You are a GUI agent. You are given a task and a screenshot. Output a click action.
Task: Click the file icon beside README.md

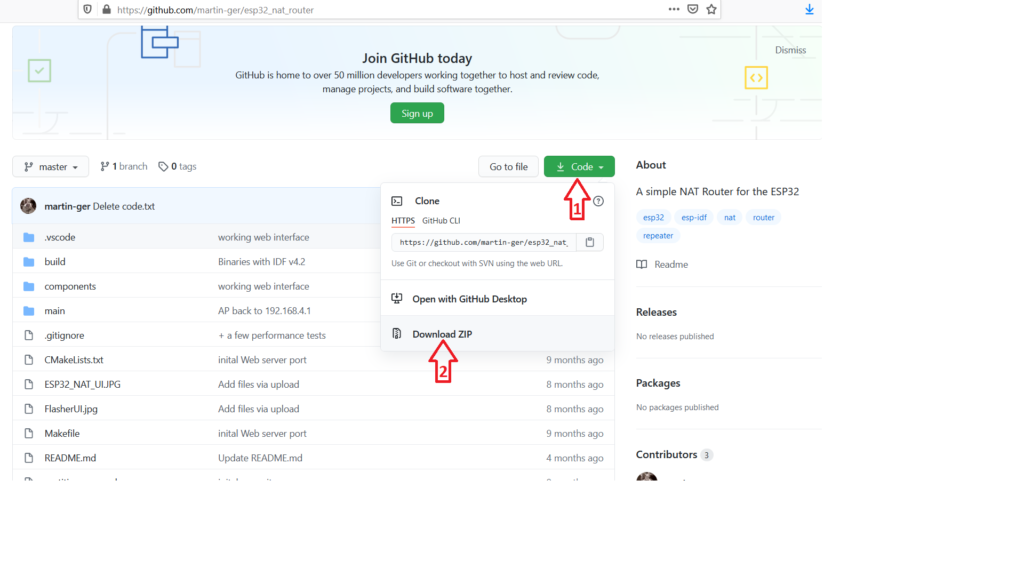click(29, 458)
